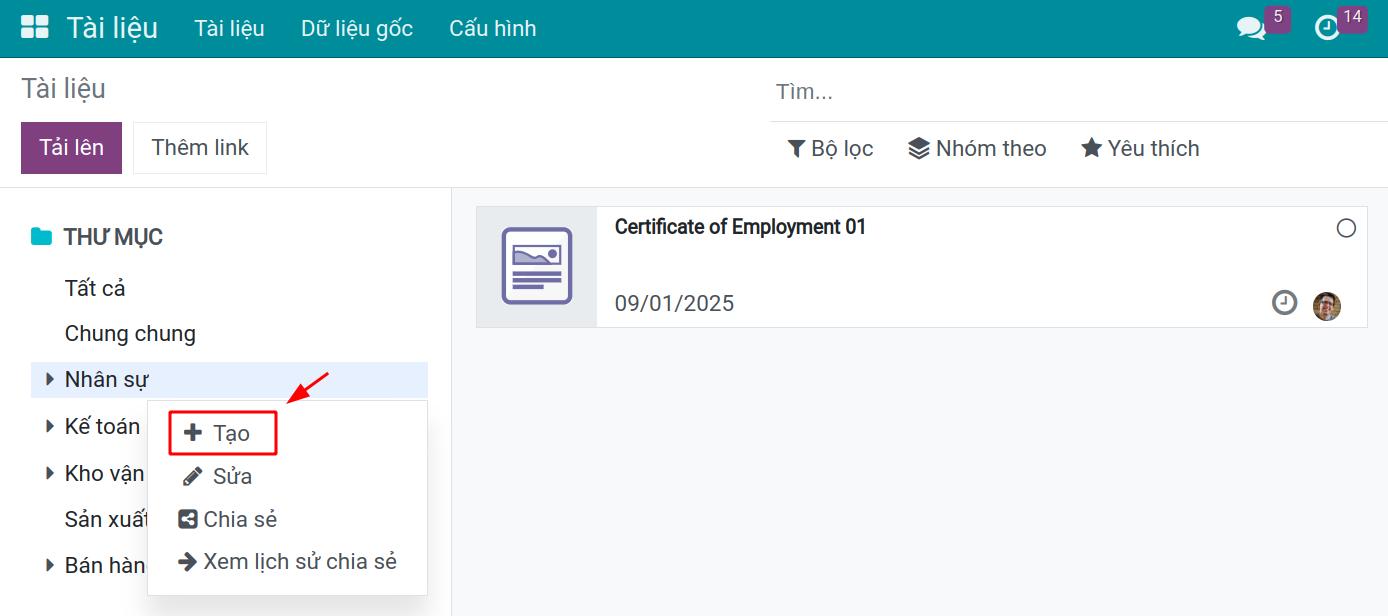This screenshot has height=616, width=1388.
Task: Expand the Nhân sự folder arrow
Action: [x=49, y=379]
